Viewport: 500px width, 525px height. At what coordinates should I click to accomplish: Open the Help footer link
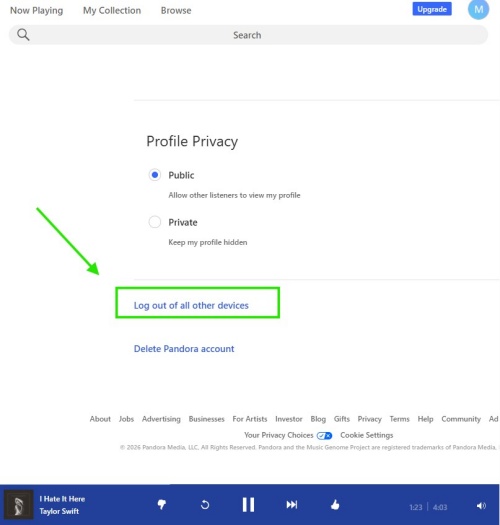[425, 419]
